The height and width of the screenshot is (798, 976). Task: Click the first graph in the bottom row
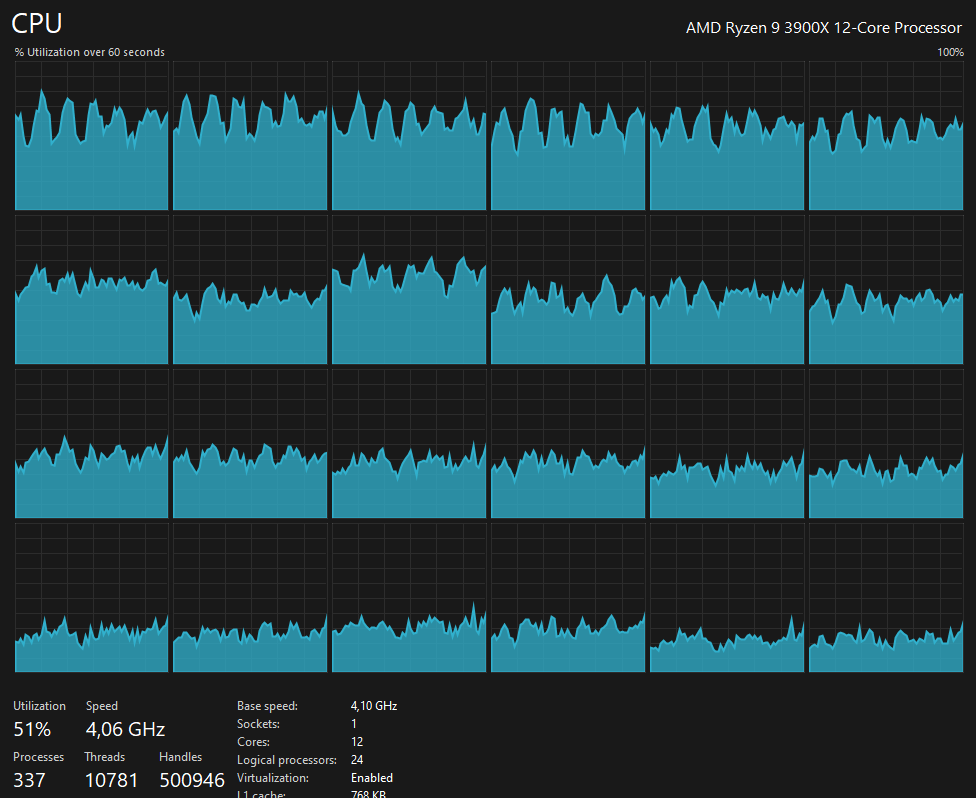(x=91, y=598)
